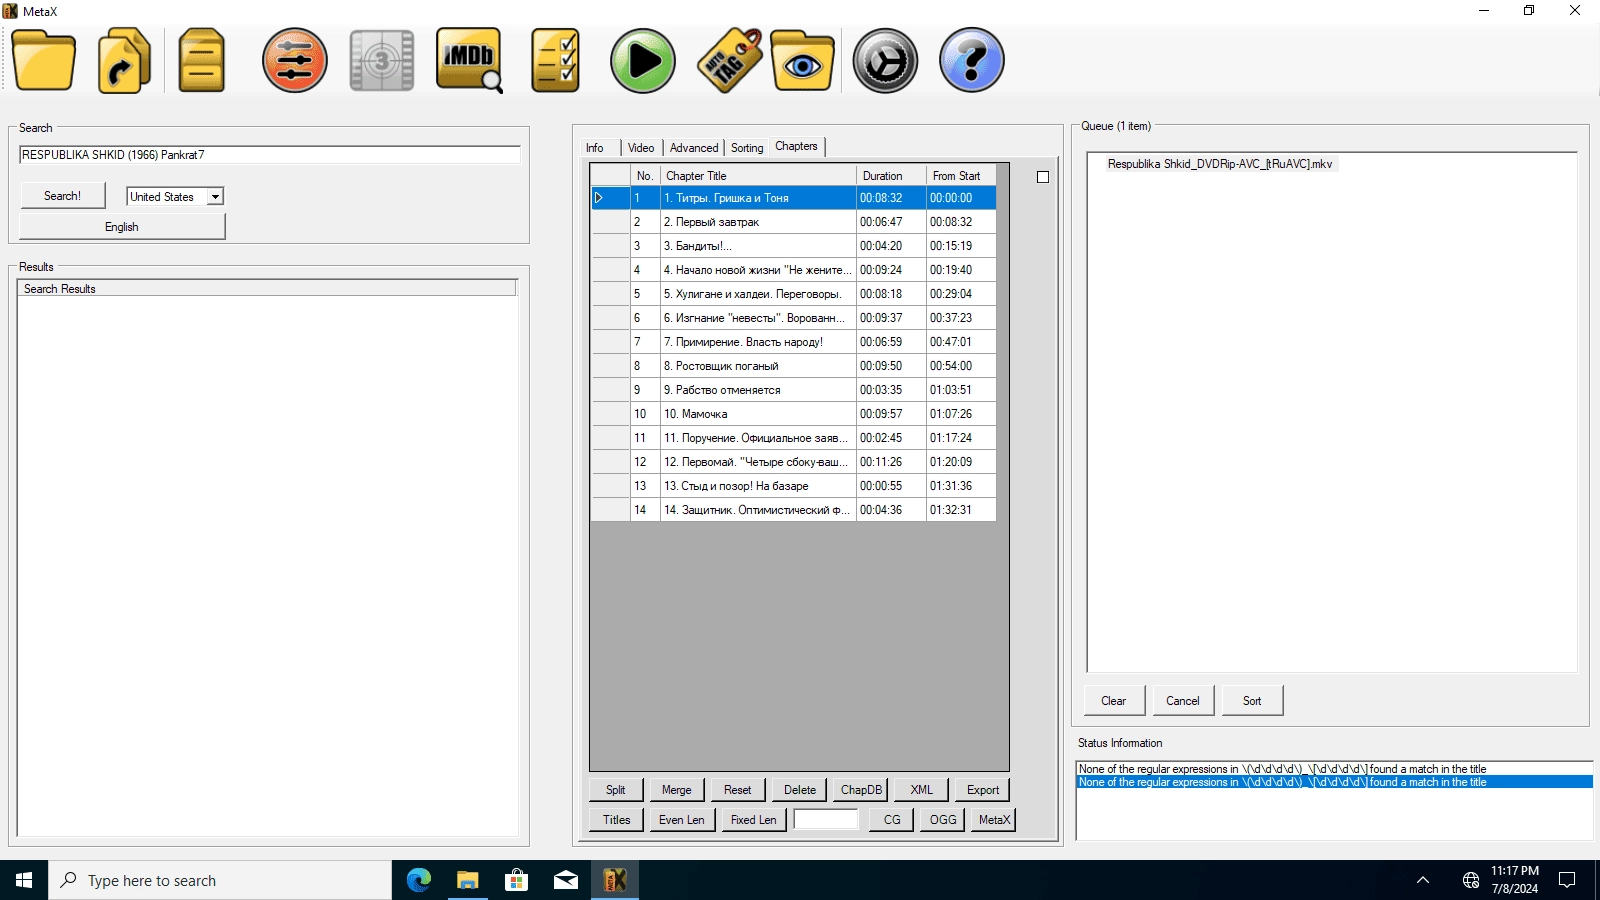Click the Search! button
The width and height of the screenshot is (1600, 900).
coord(62,196)
